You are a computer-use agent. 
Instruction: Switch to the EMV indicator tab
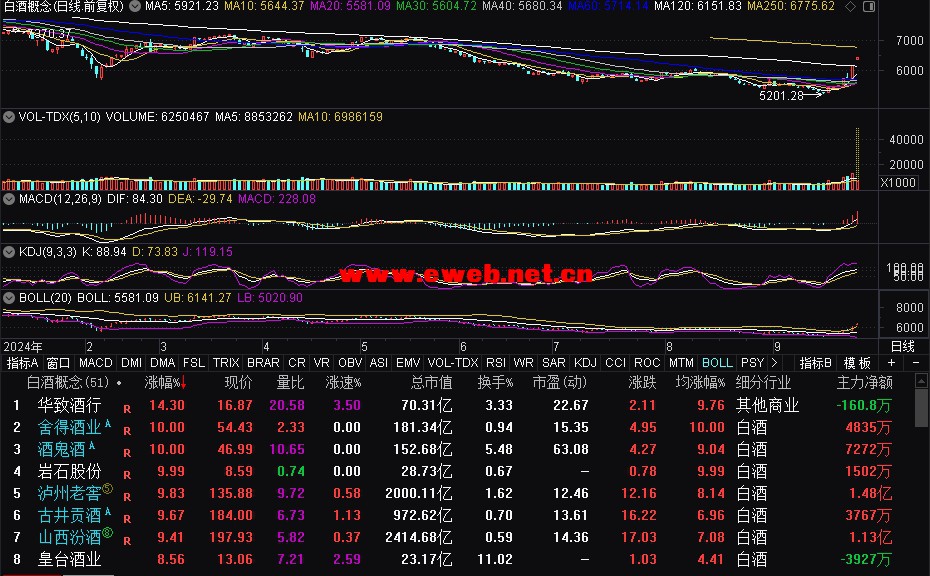pyautogui.click(x=408, y=362)
